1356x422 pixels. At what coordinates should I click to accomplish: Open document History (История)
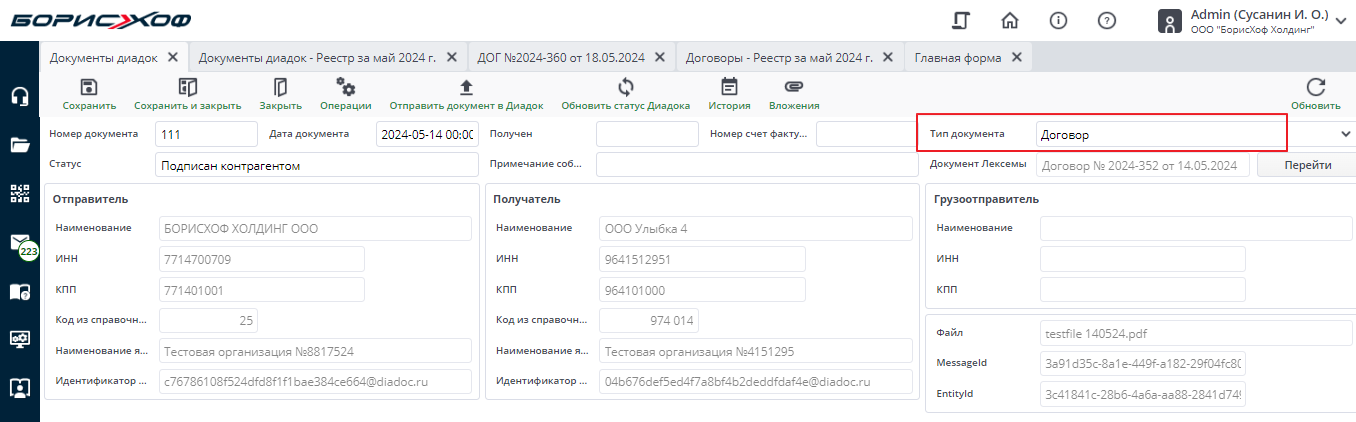pyautogui.click(x=729, y=88)
